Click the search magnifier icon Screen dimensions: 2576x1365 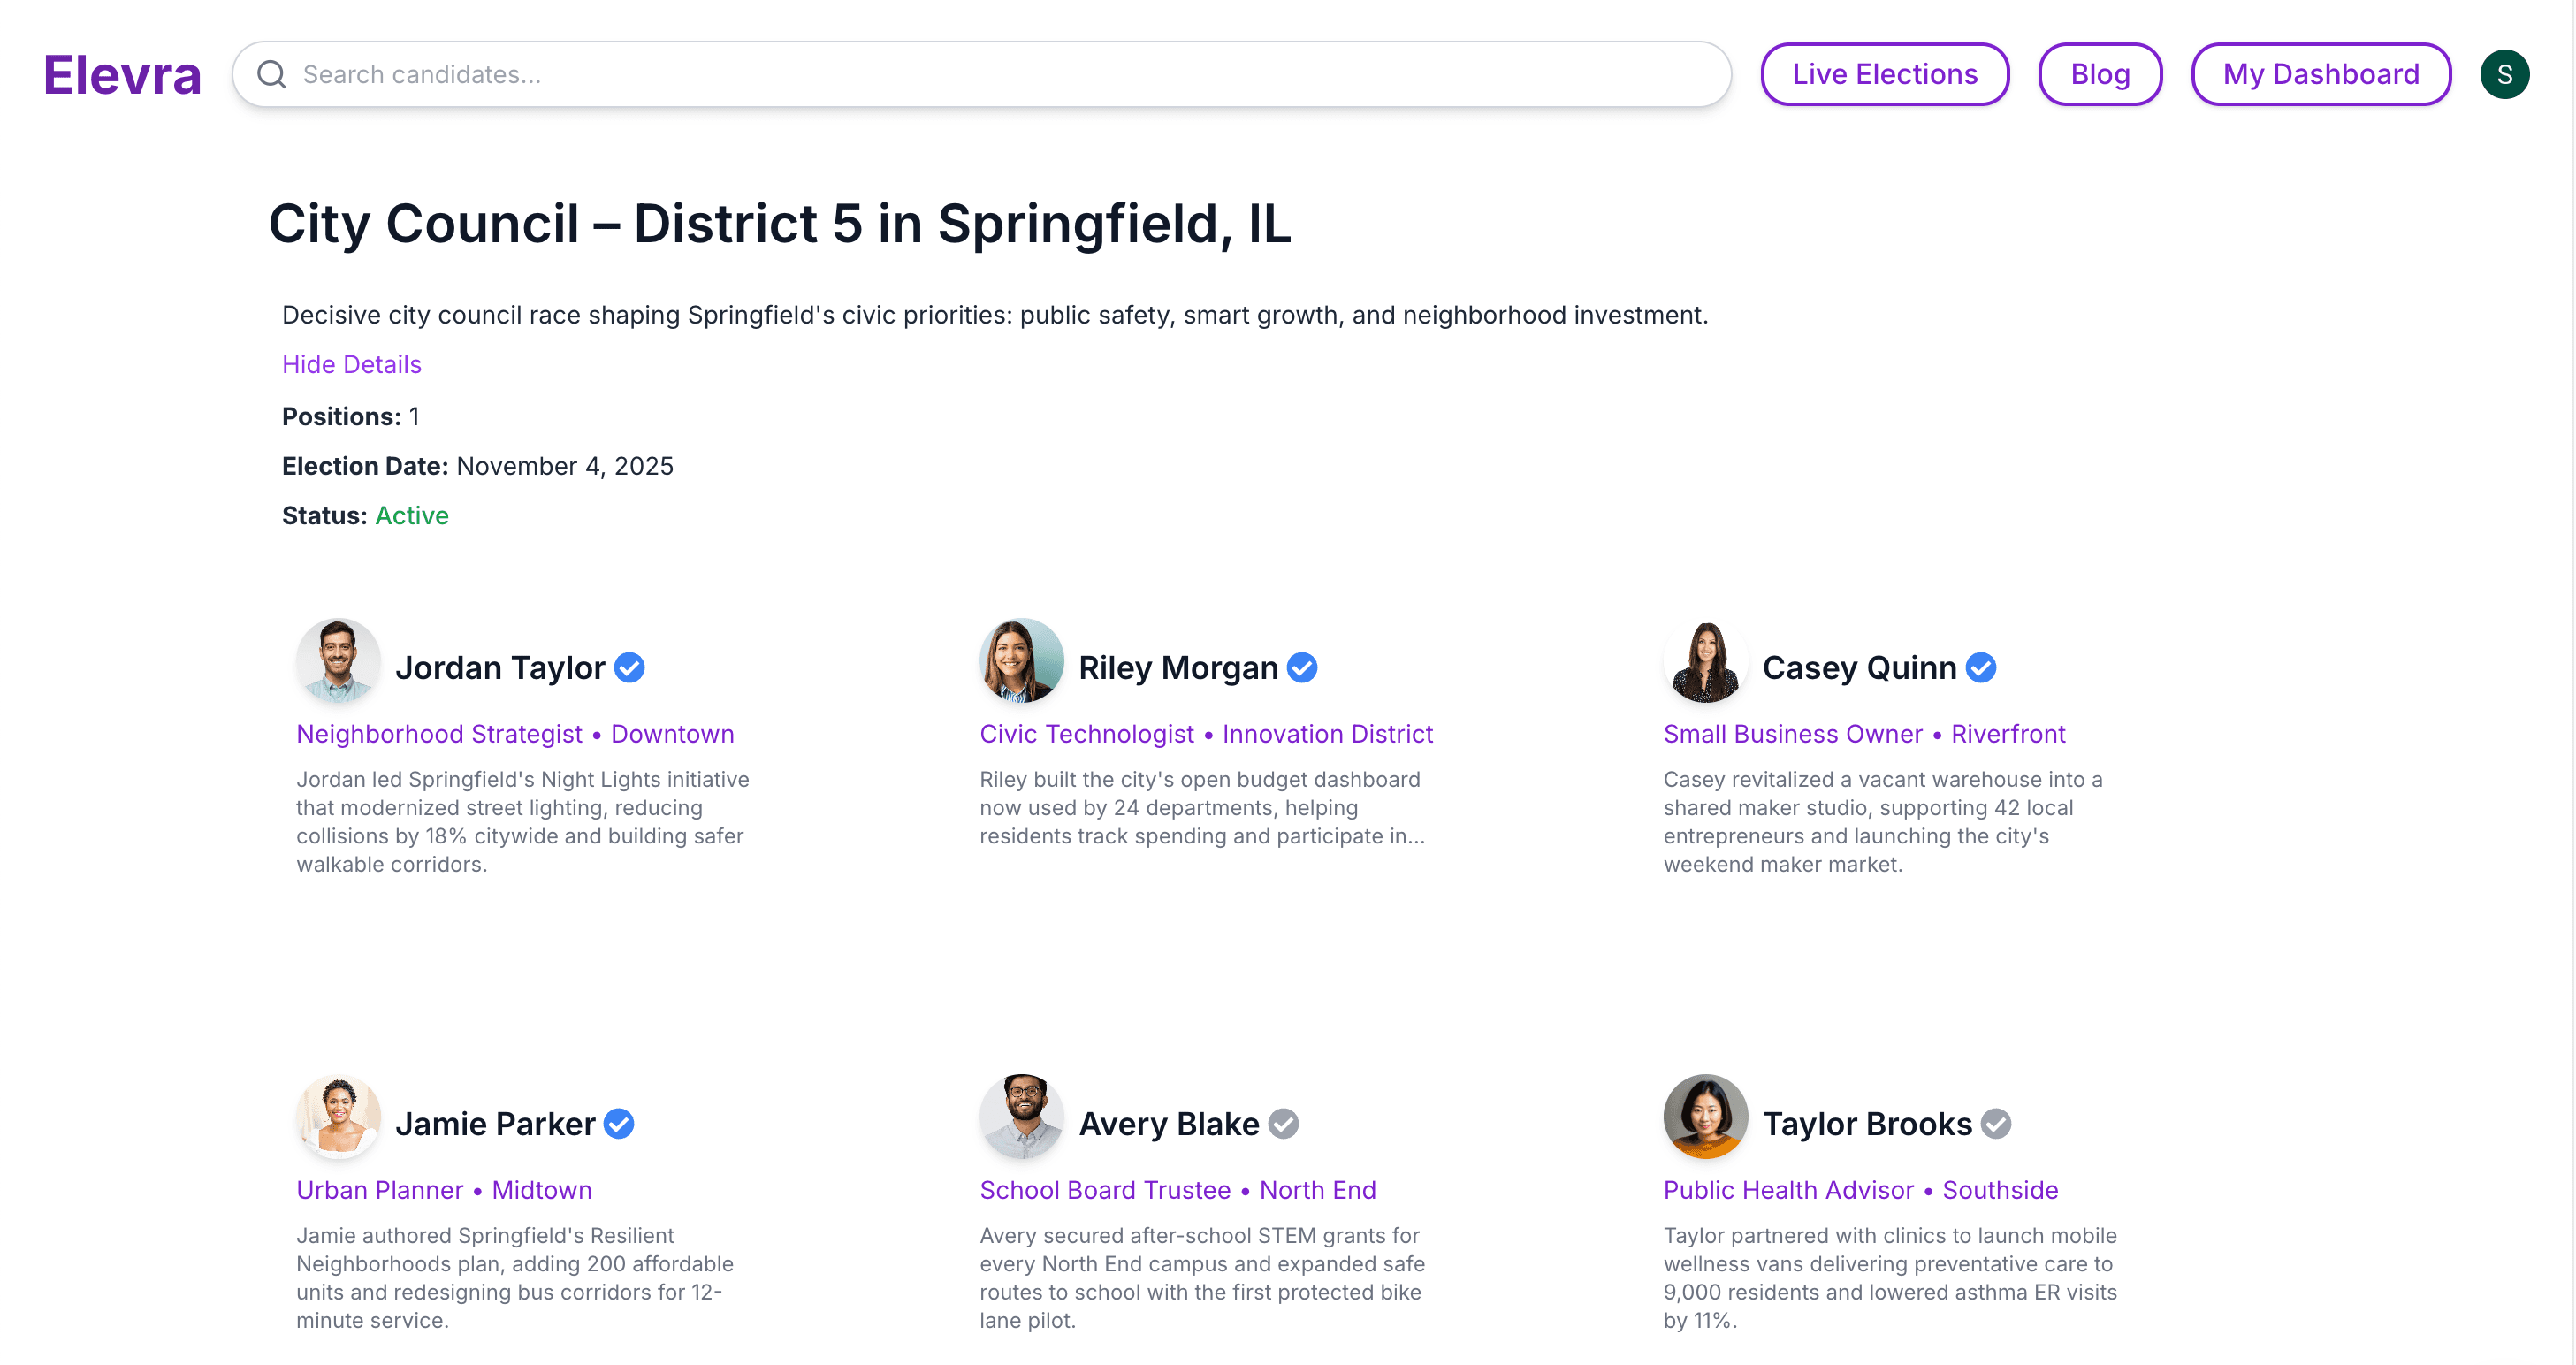click(x=271, y=74)
